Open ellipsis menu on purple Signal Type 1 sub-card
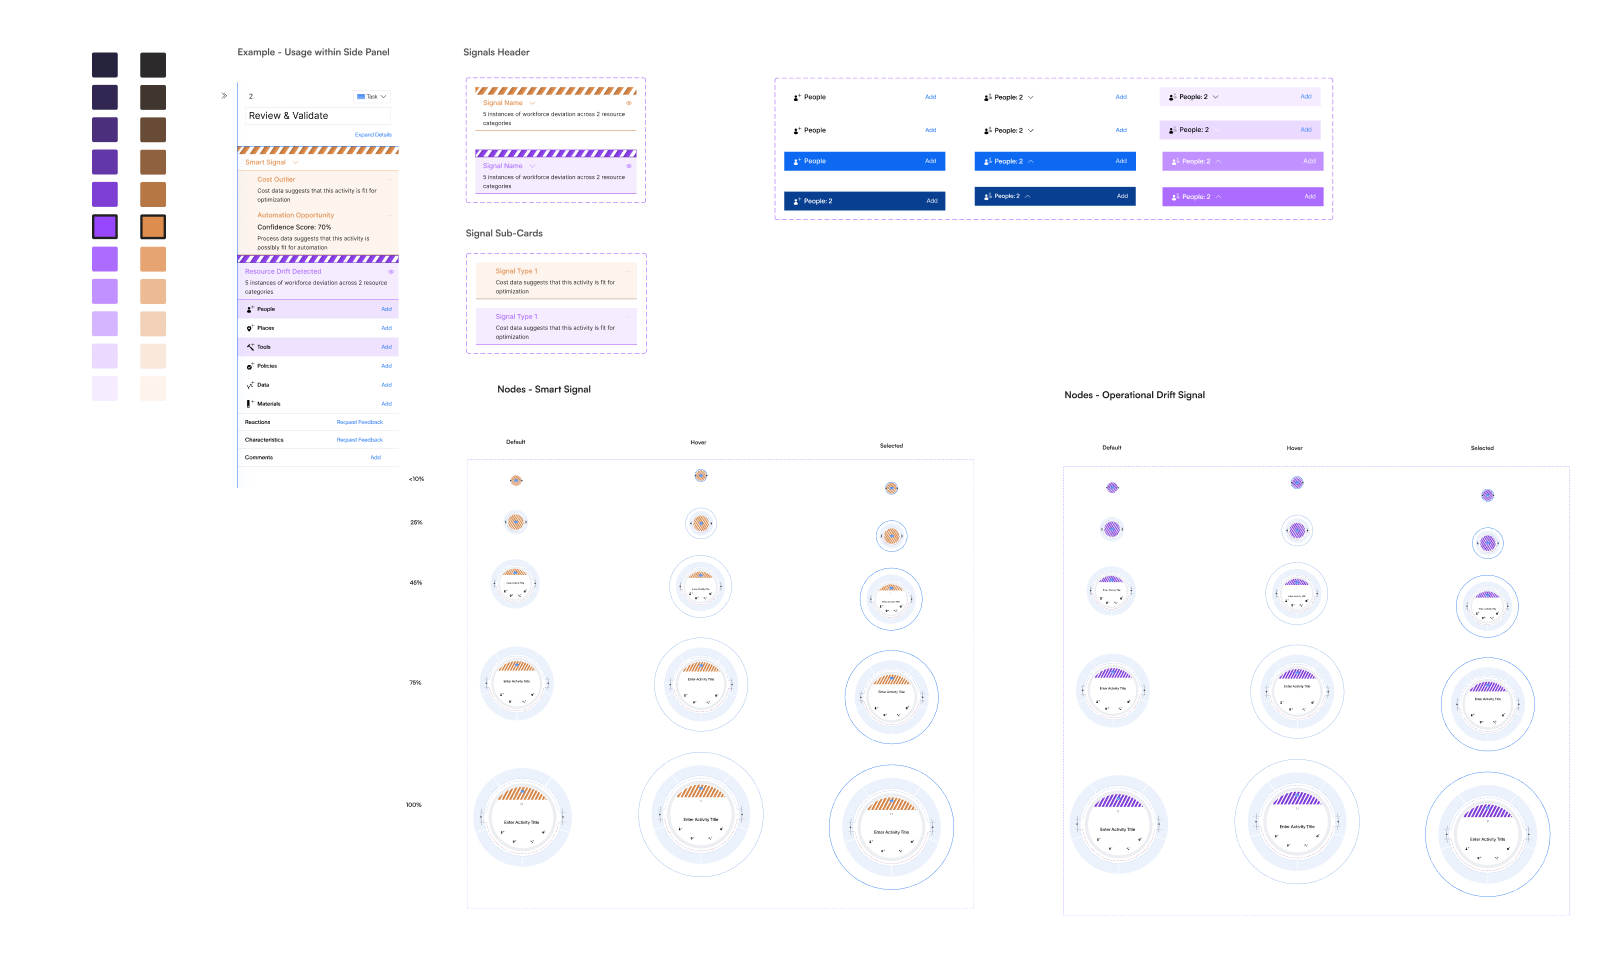The image size is (1600, 956). tap(629, 316)
